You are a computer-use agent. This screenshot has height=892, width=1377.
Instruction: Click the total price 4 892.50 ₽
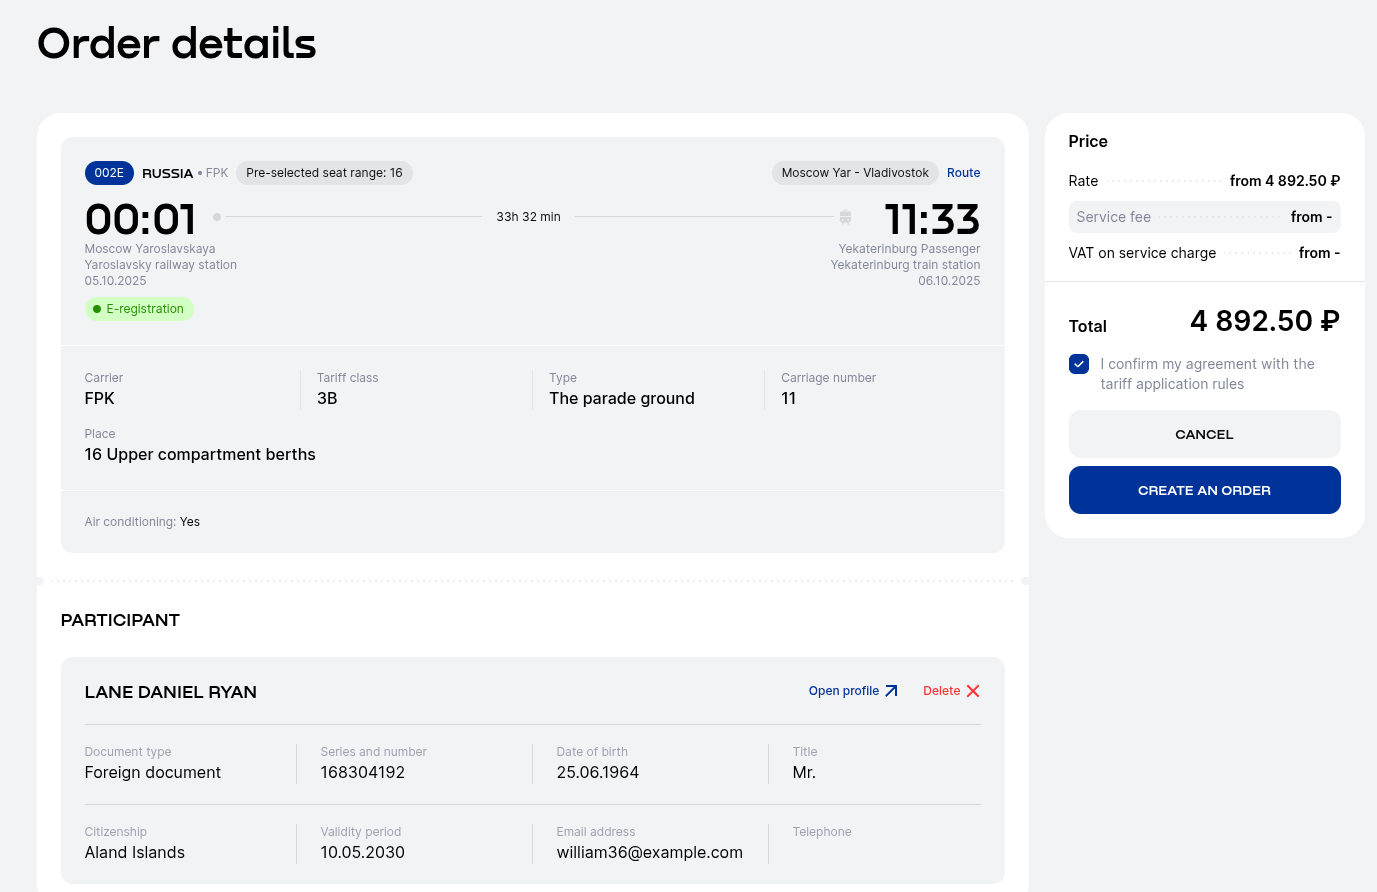pyautogui.click(x=1264, y=321)
